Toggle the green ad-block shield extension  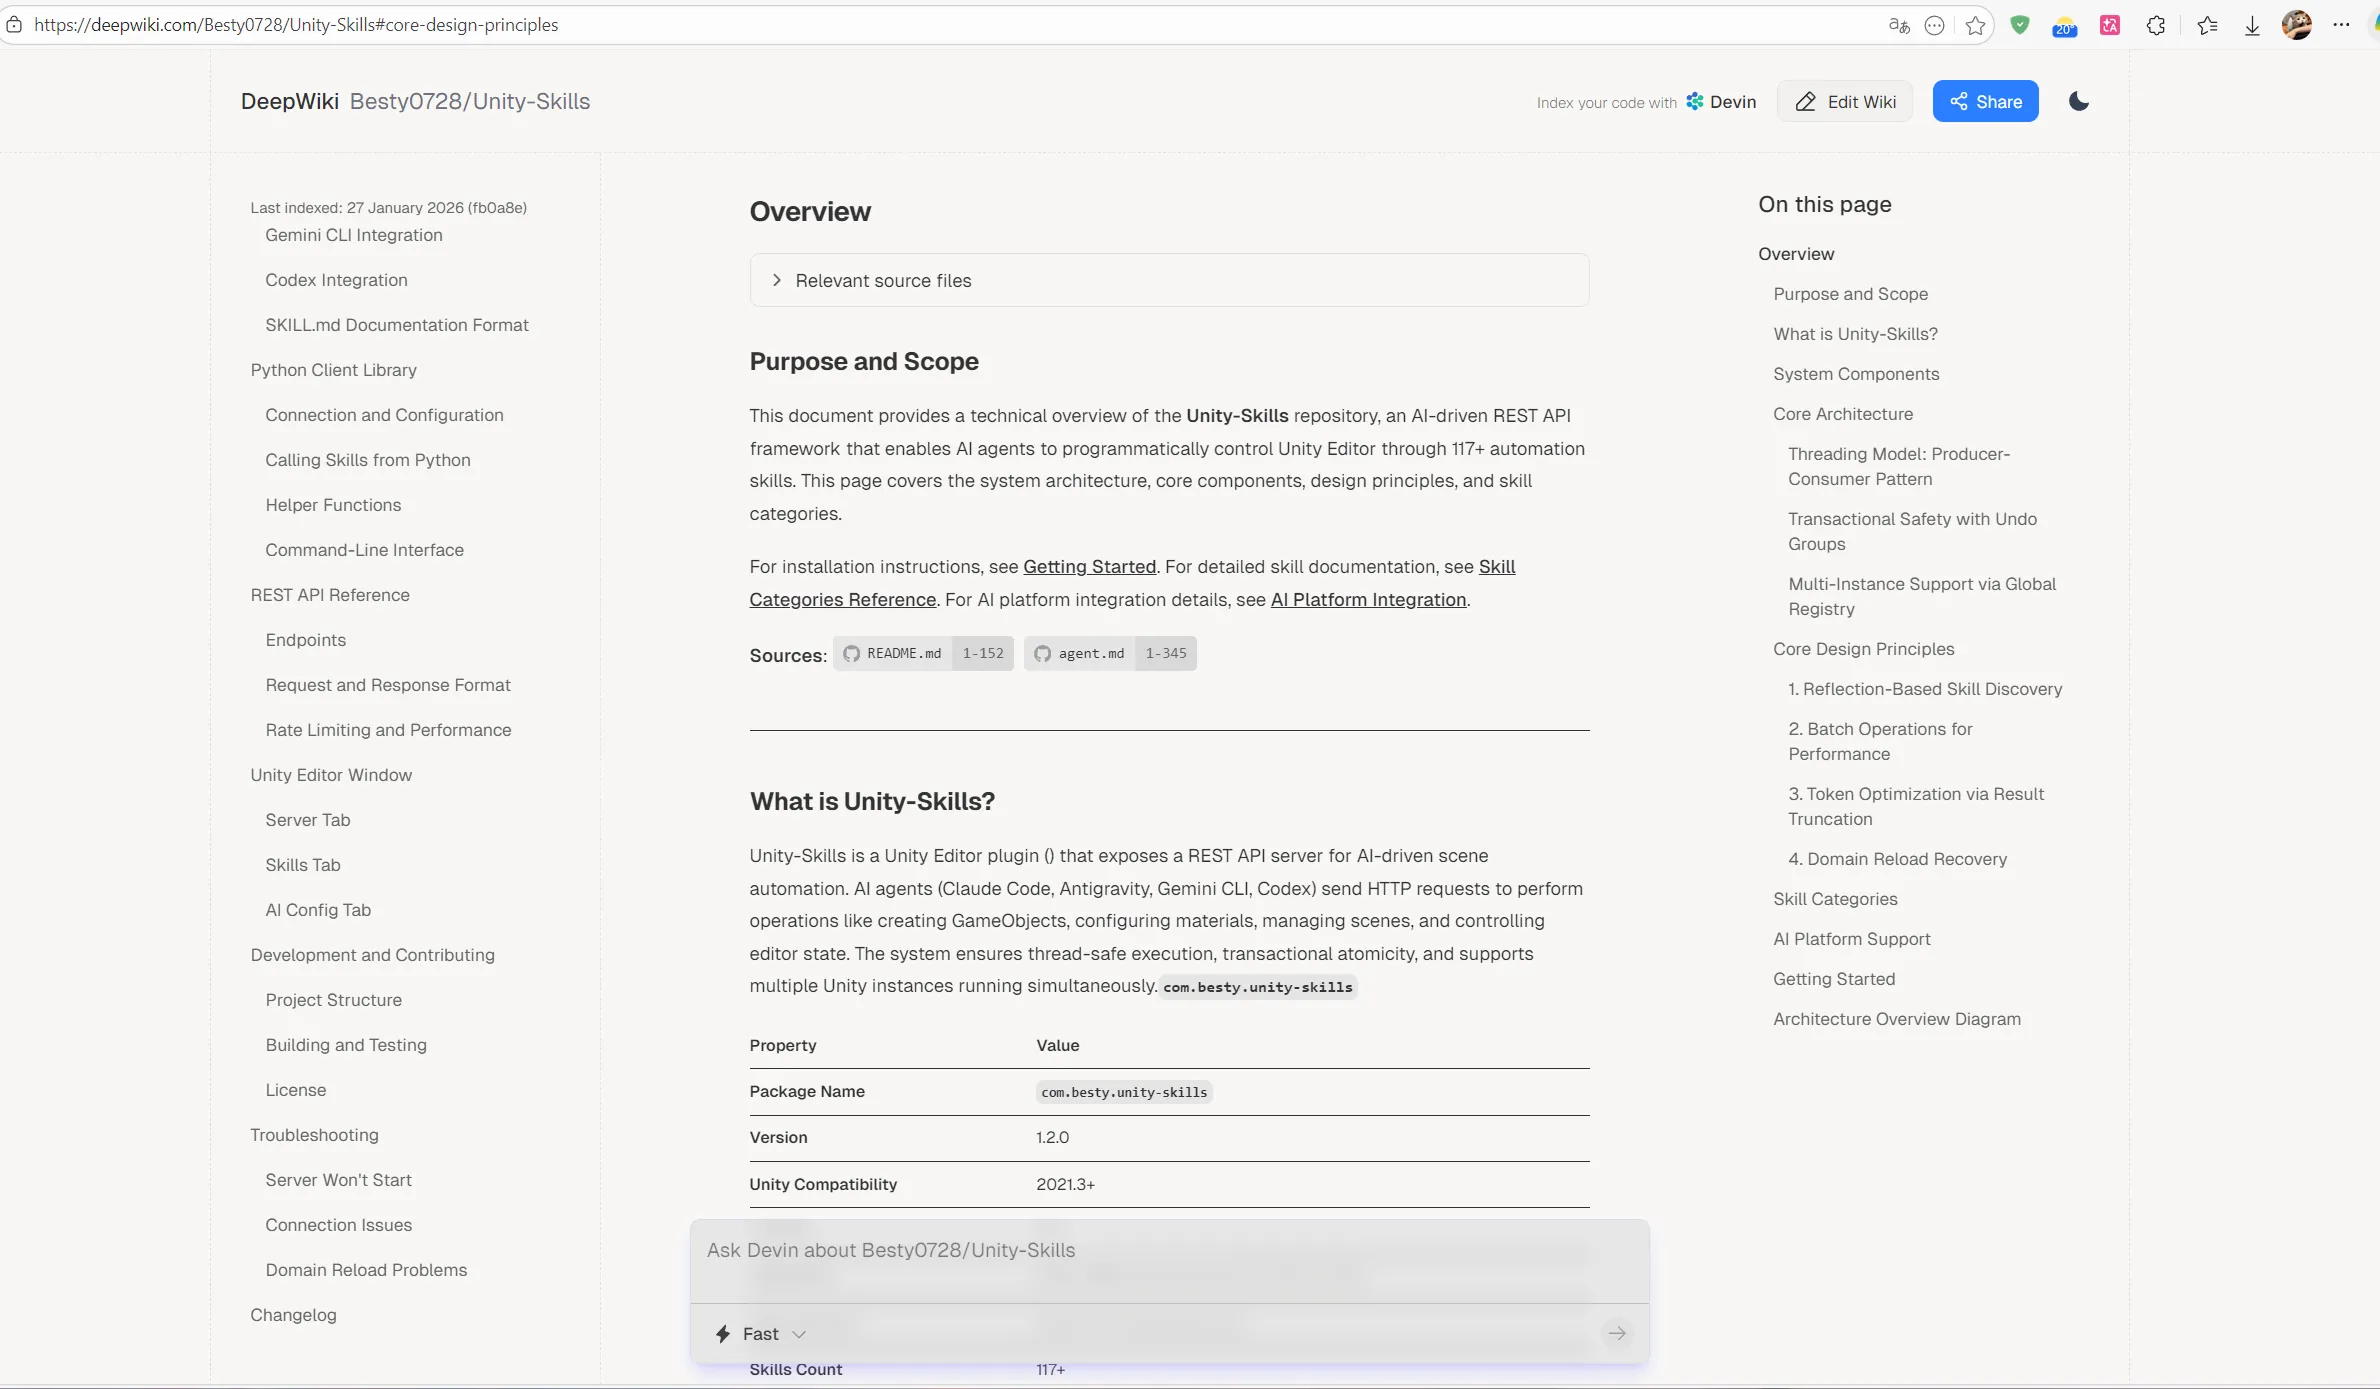(2019, 25)
